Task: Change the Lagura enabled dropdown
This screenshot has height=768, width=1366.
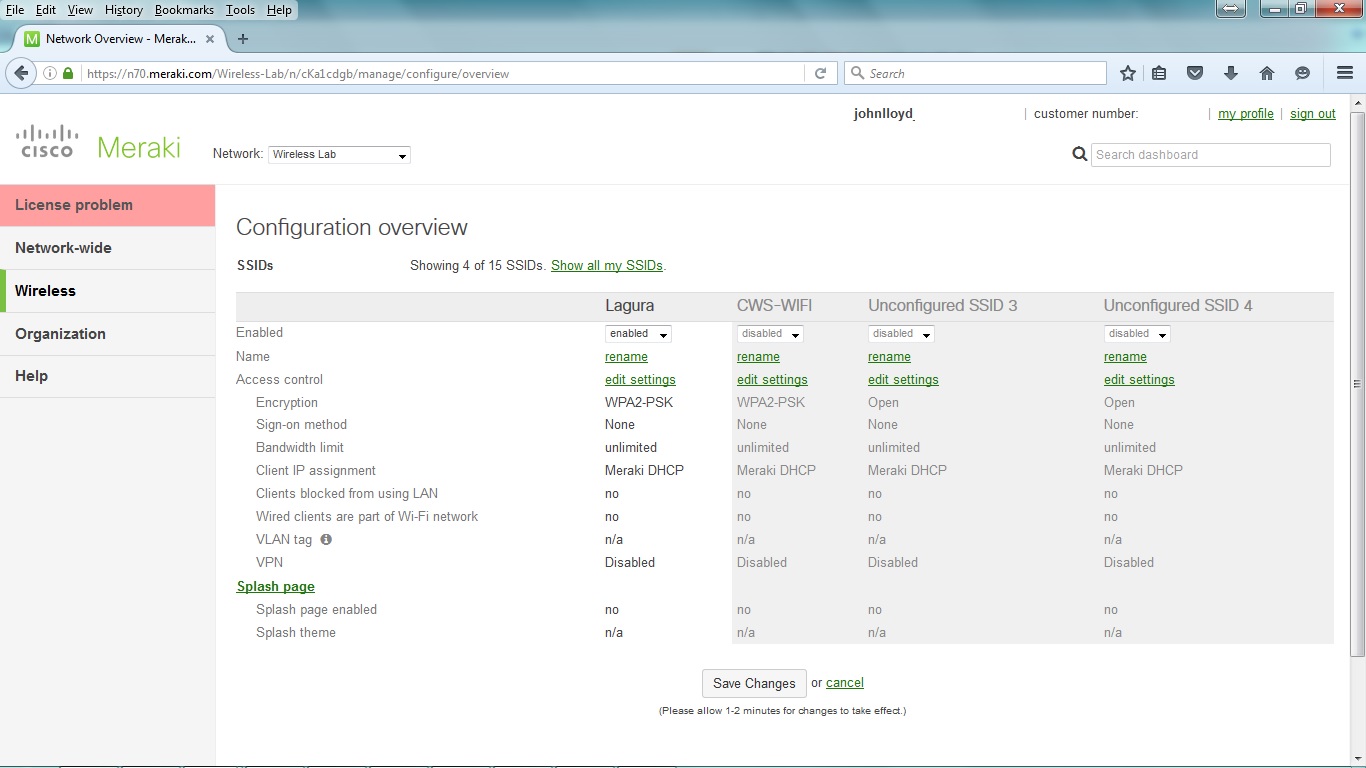Action: [637, 333]
